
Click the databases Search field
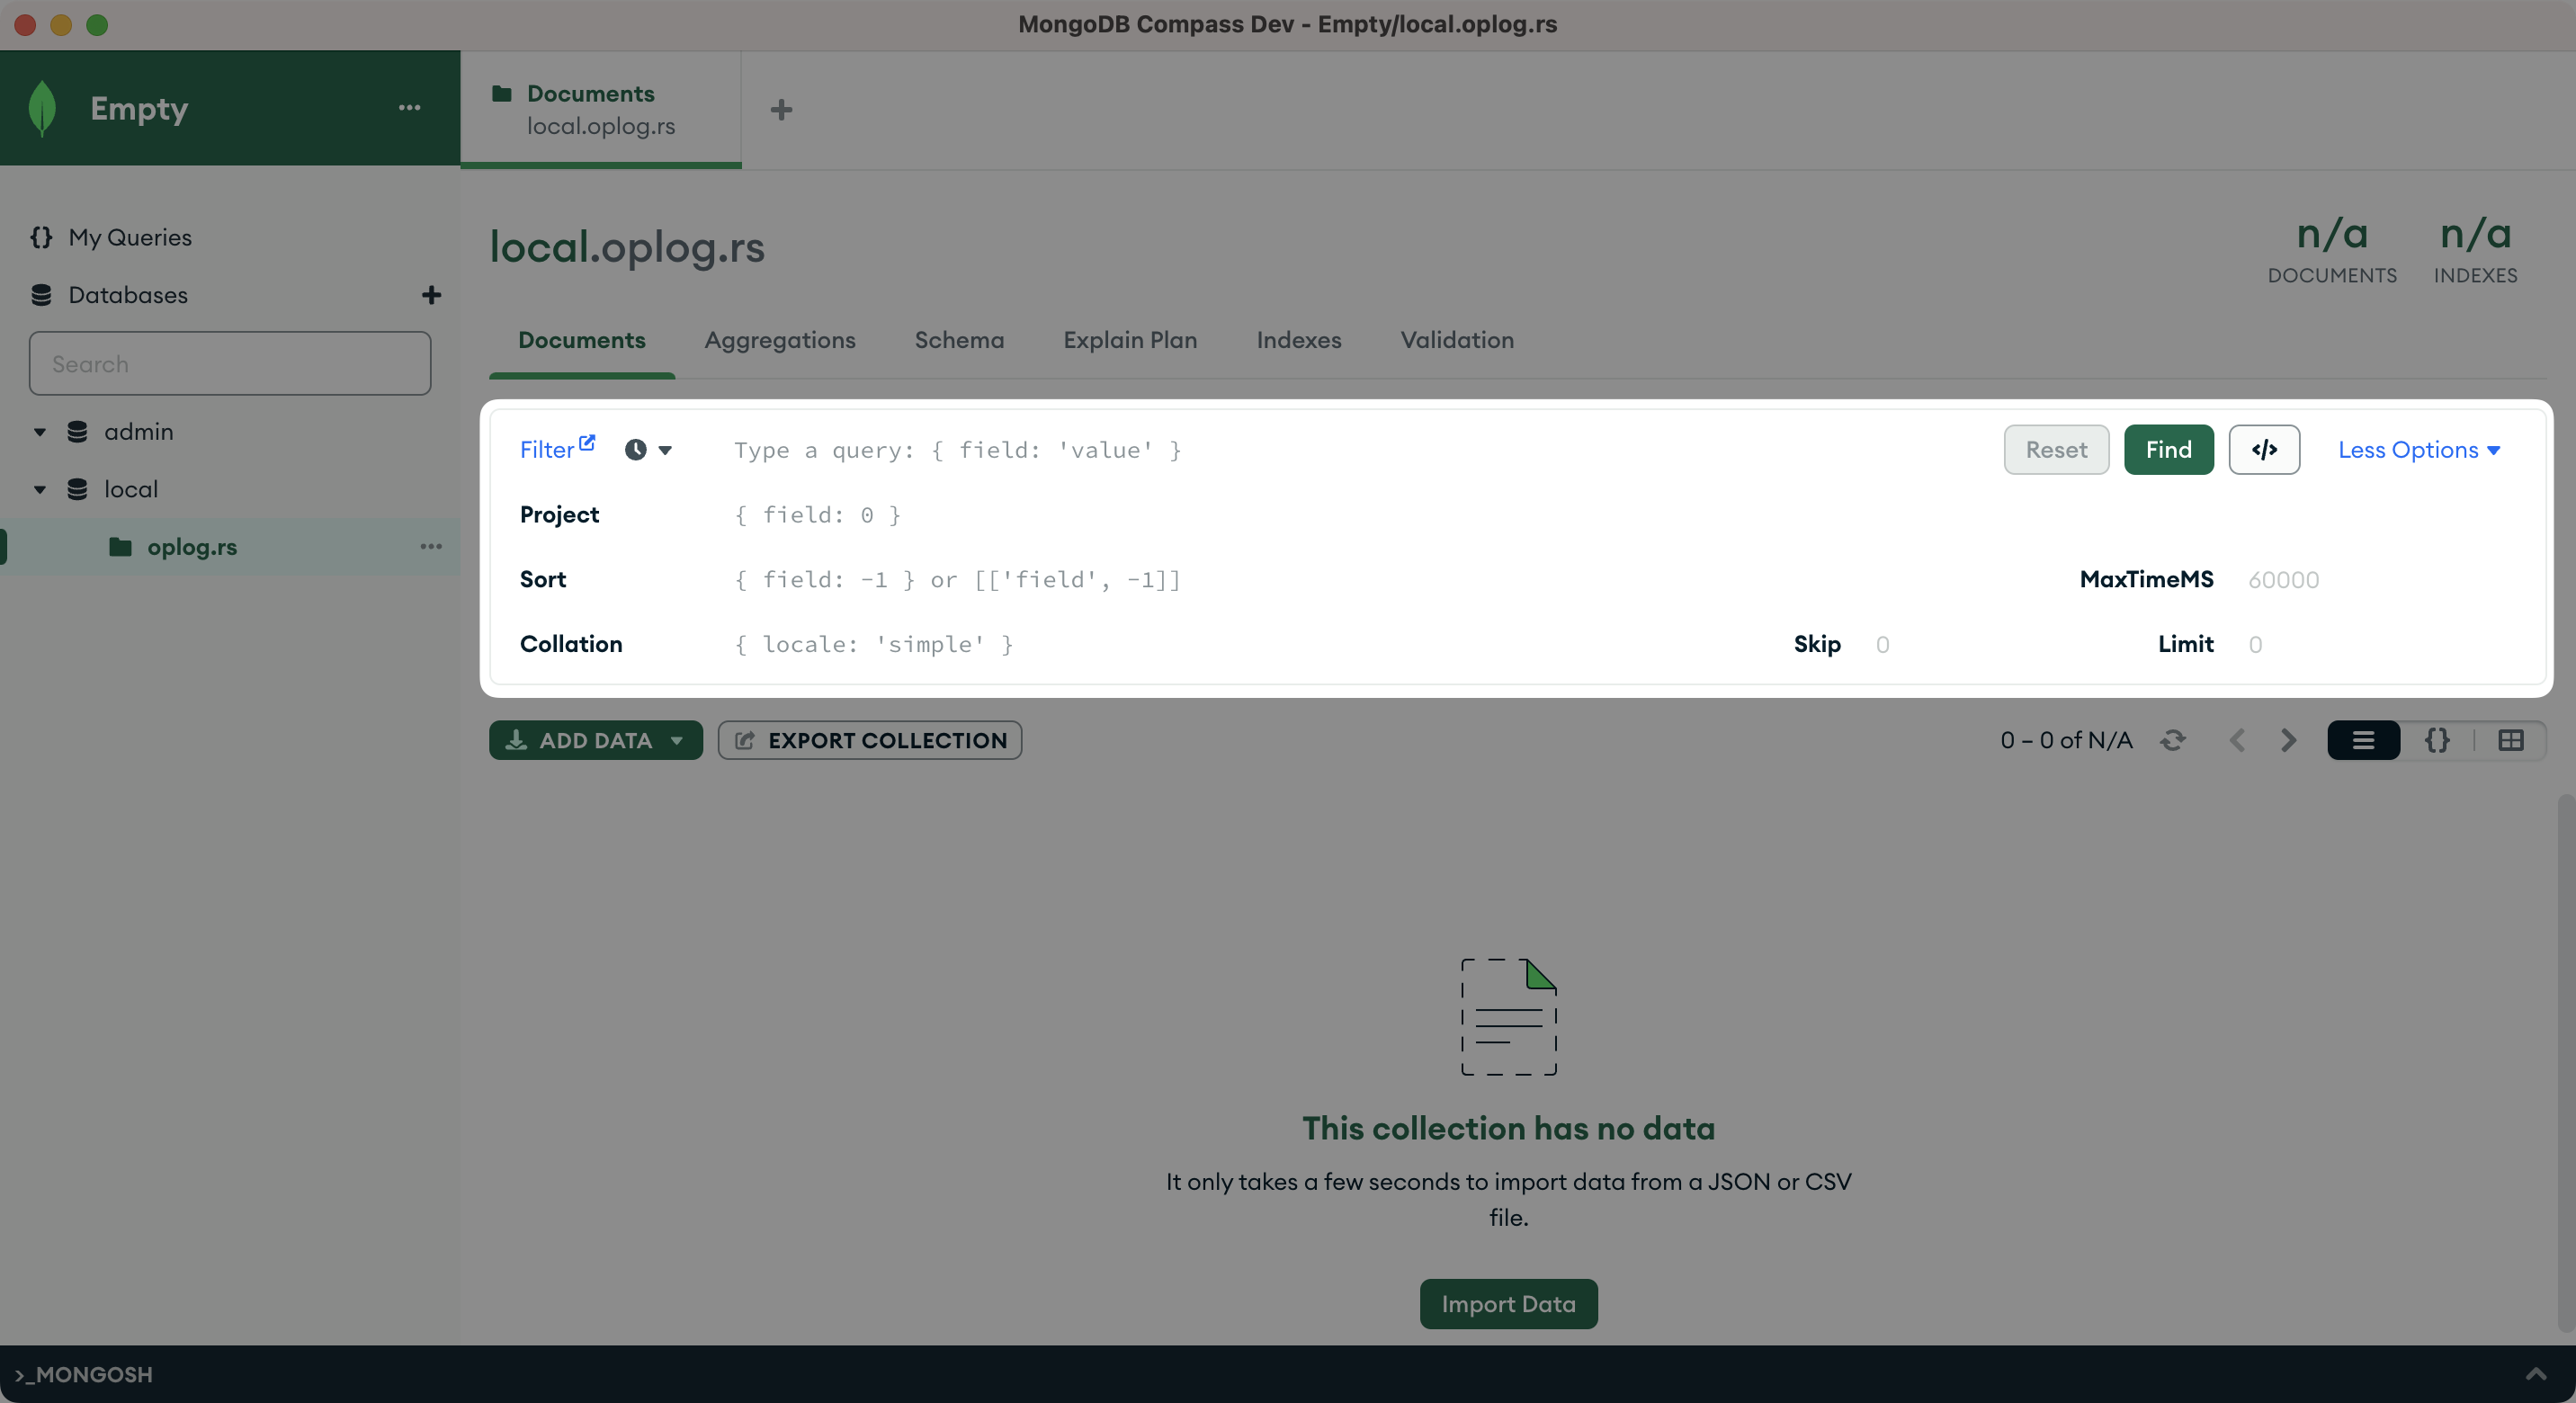coord(230,364)
